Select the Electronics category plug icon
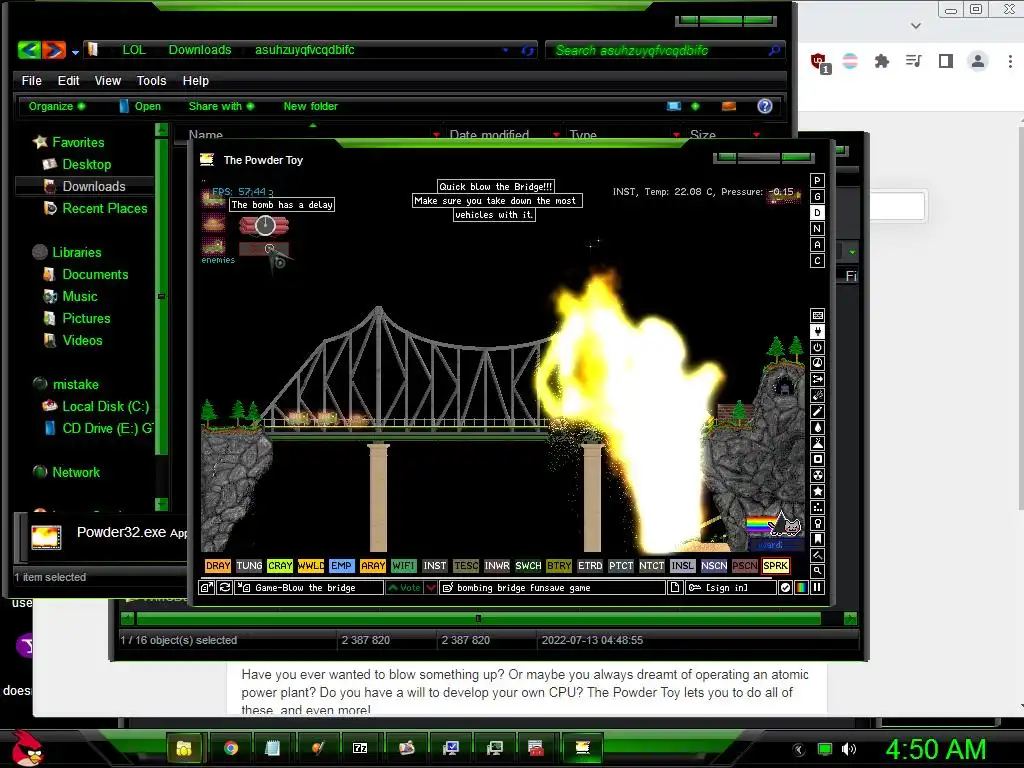This screenshot has width=1024, height=768. tap(817, 332)
